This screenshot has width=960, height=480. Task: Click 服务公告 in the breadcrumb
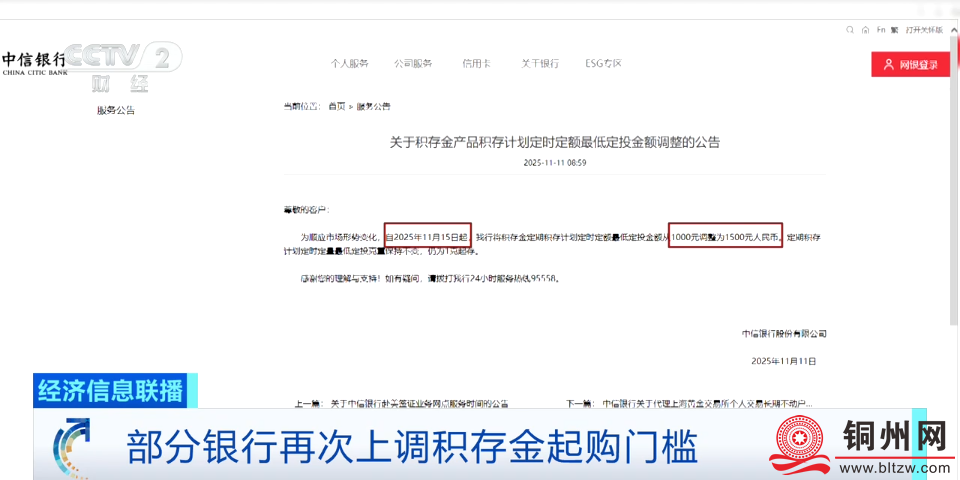pos(373,107)
